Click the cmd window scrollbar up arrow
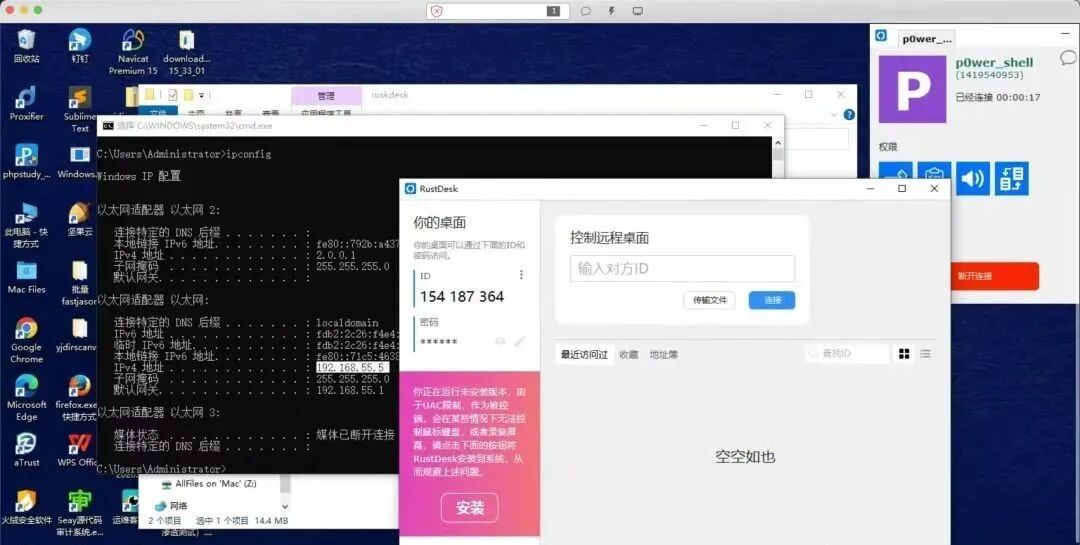 coord(778,143)
